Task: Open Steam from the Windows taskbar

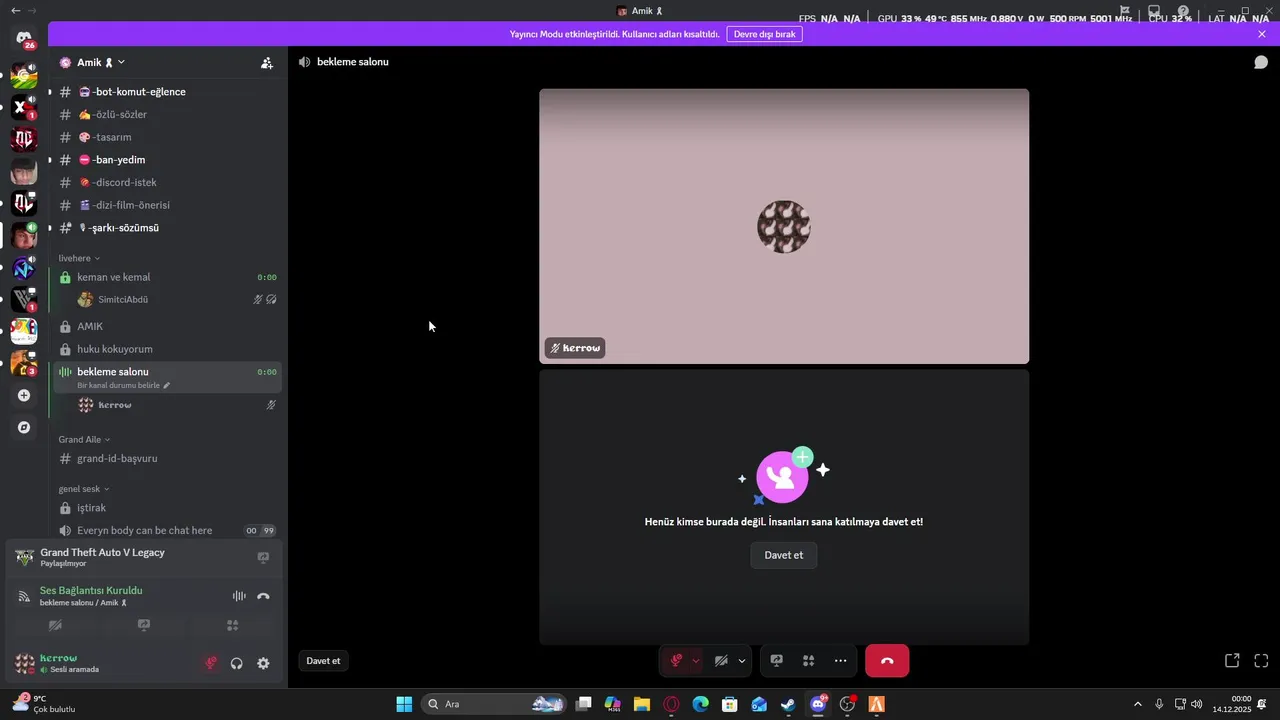Action: pyautogui.click(x=788, y=704)
